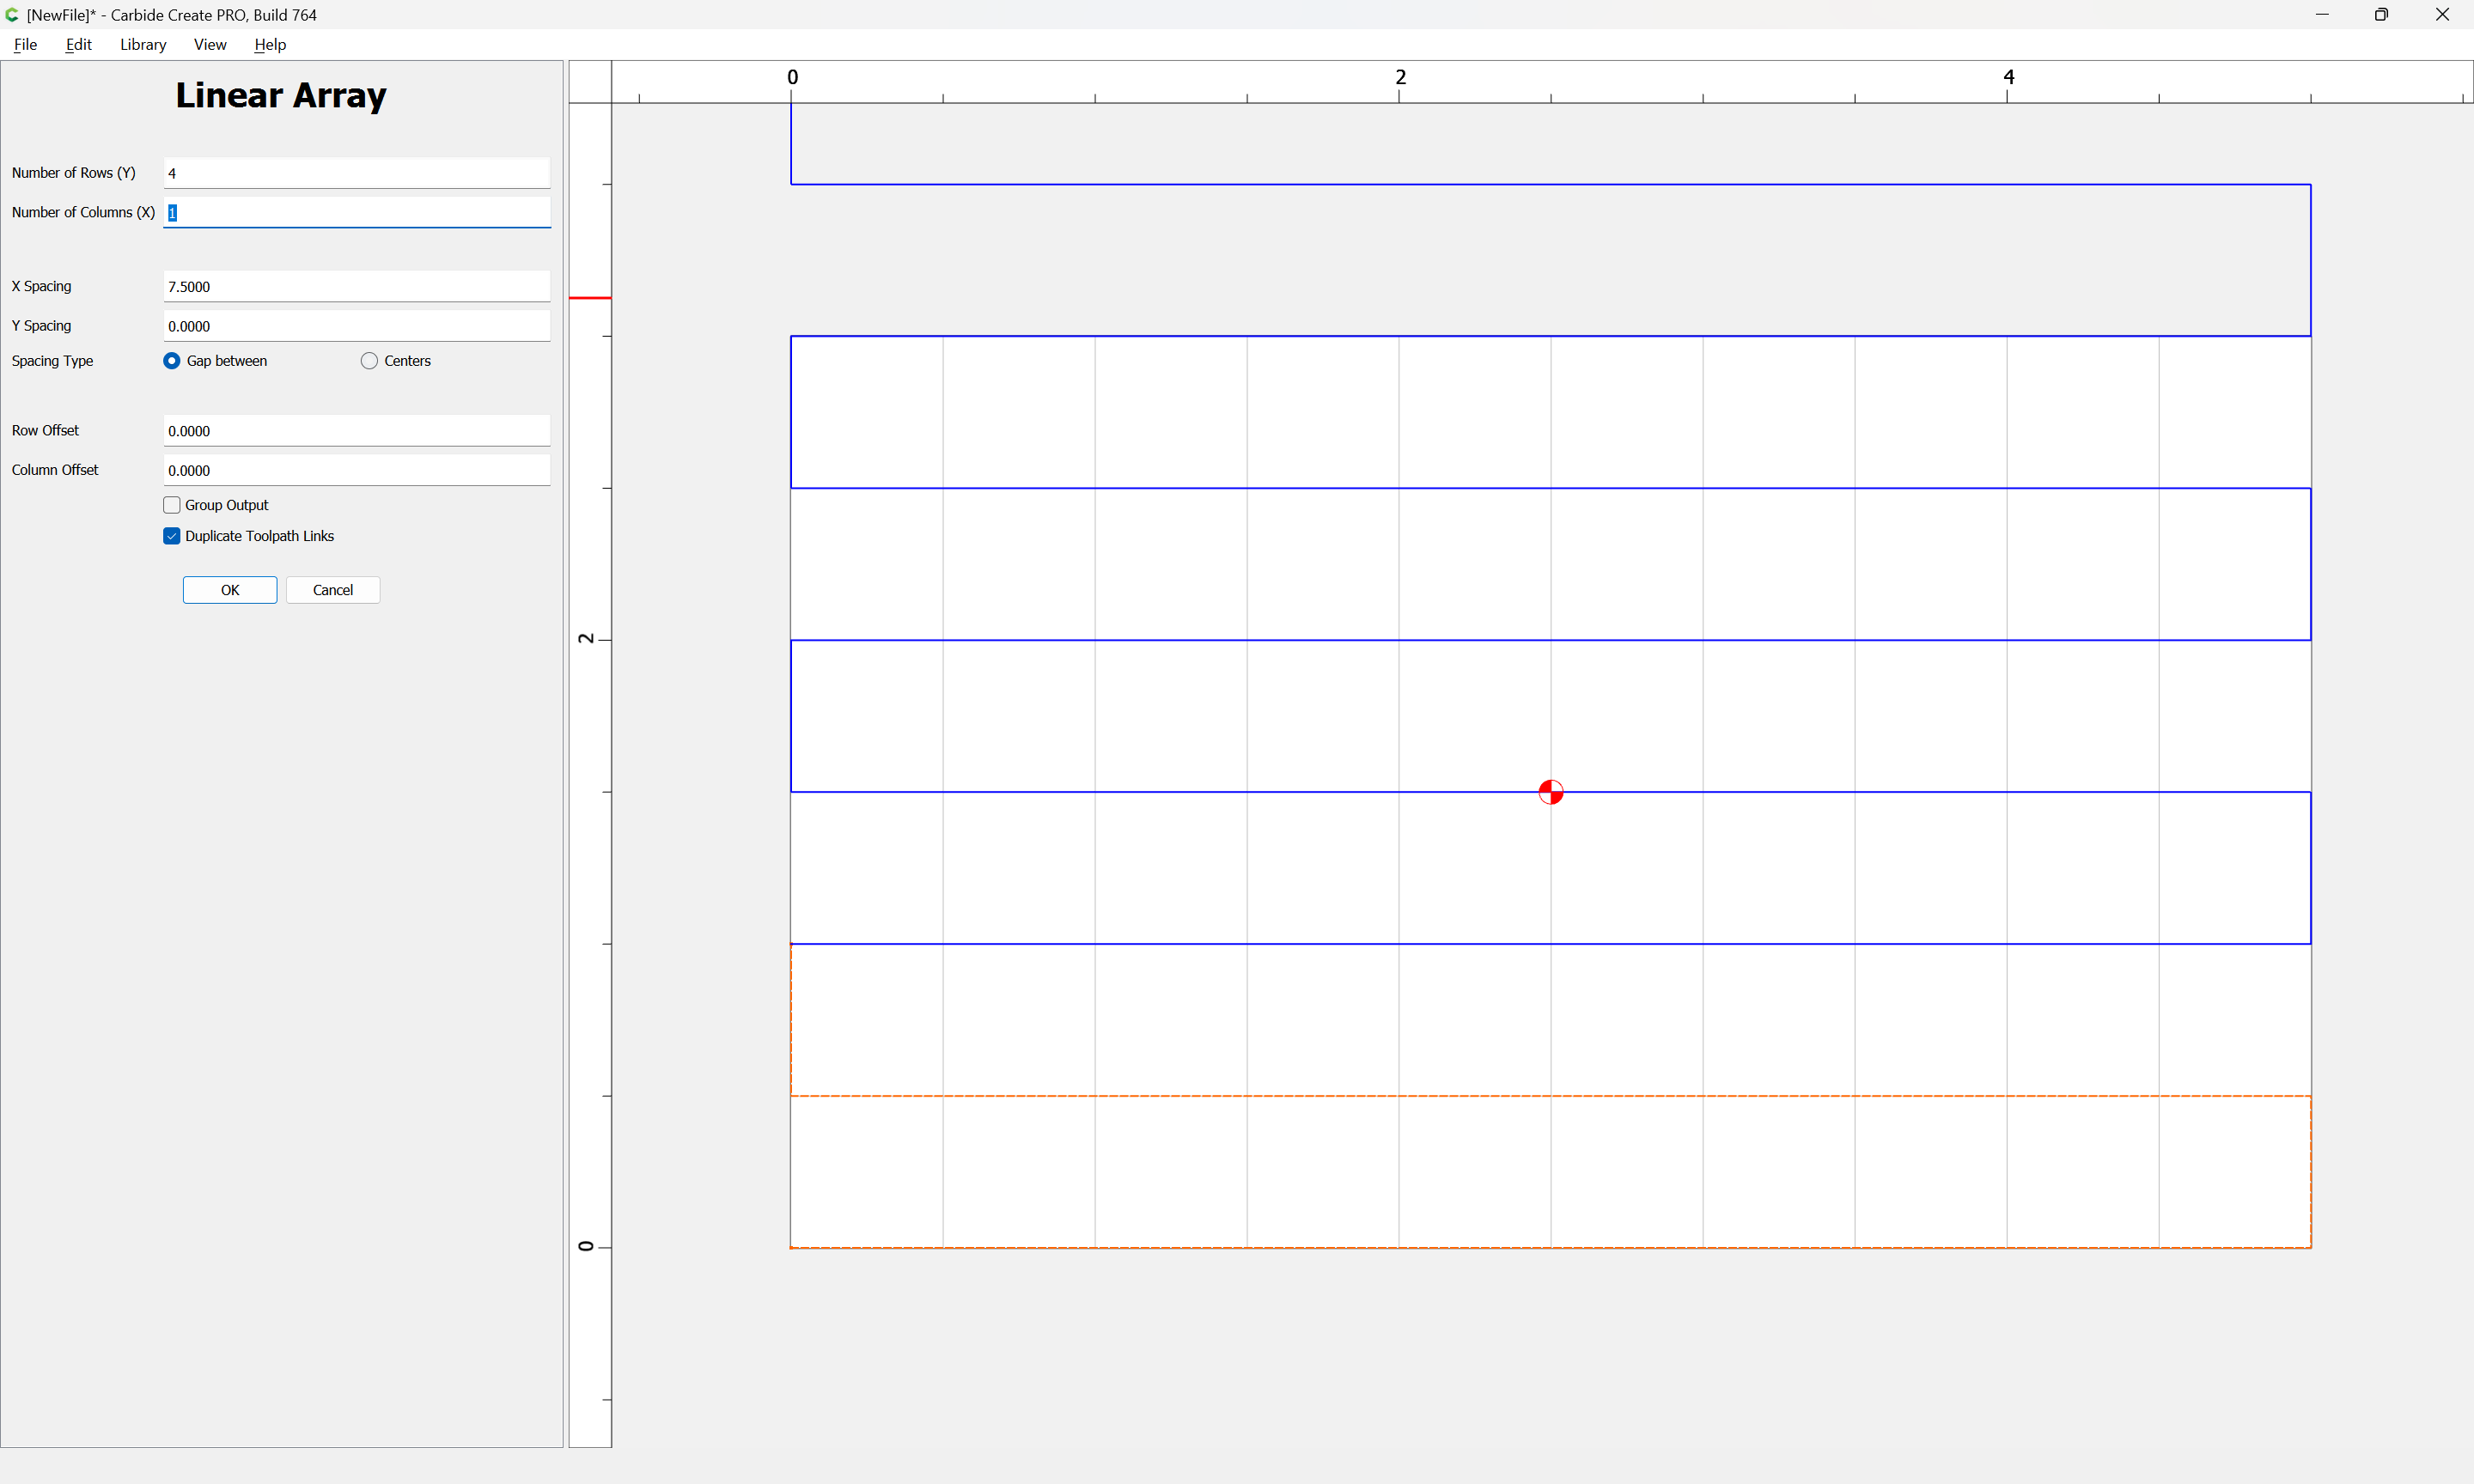Viewport: 2474px width, 1484px height.
Task: Open the File menu
Action: coord(25,44)
